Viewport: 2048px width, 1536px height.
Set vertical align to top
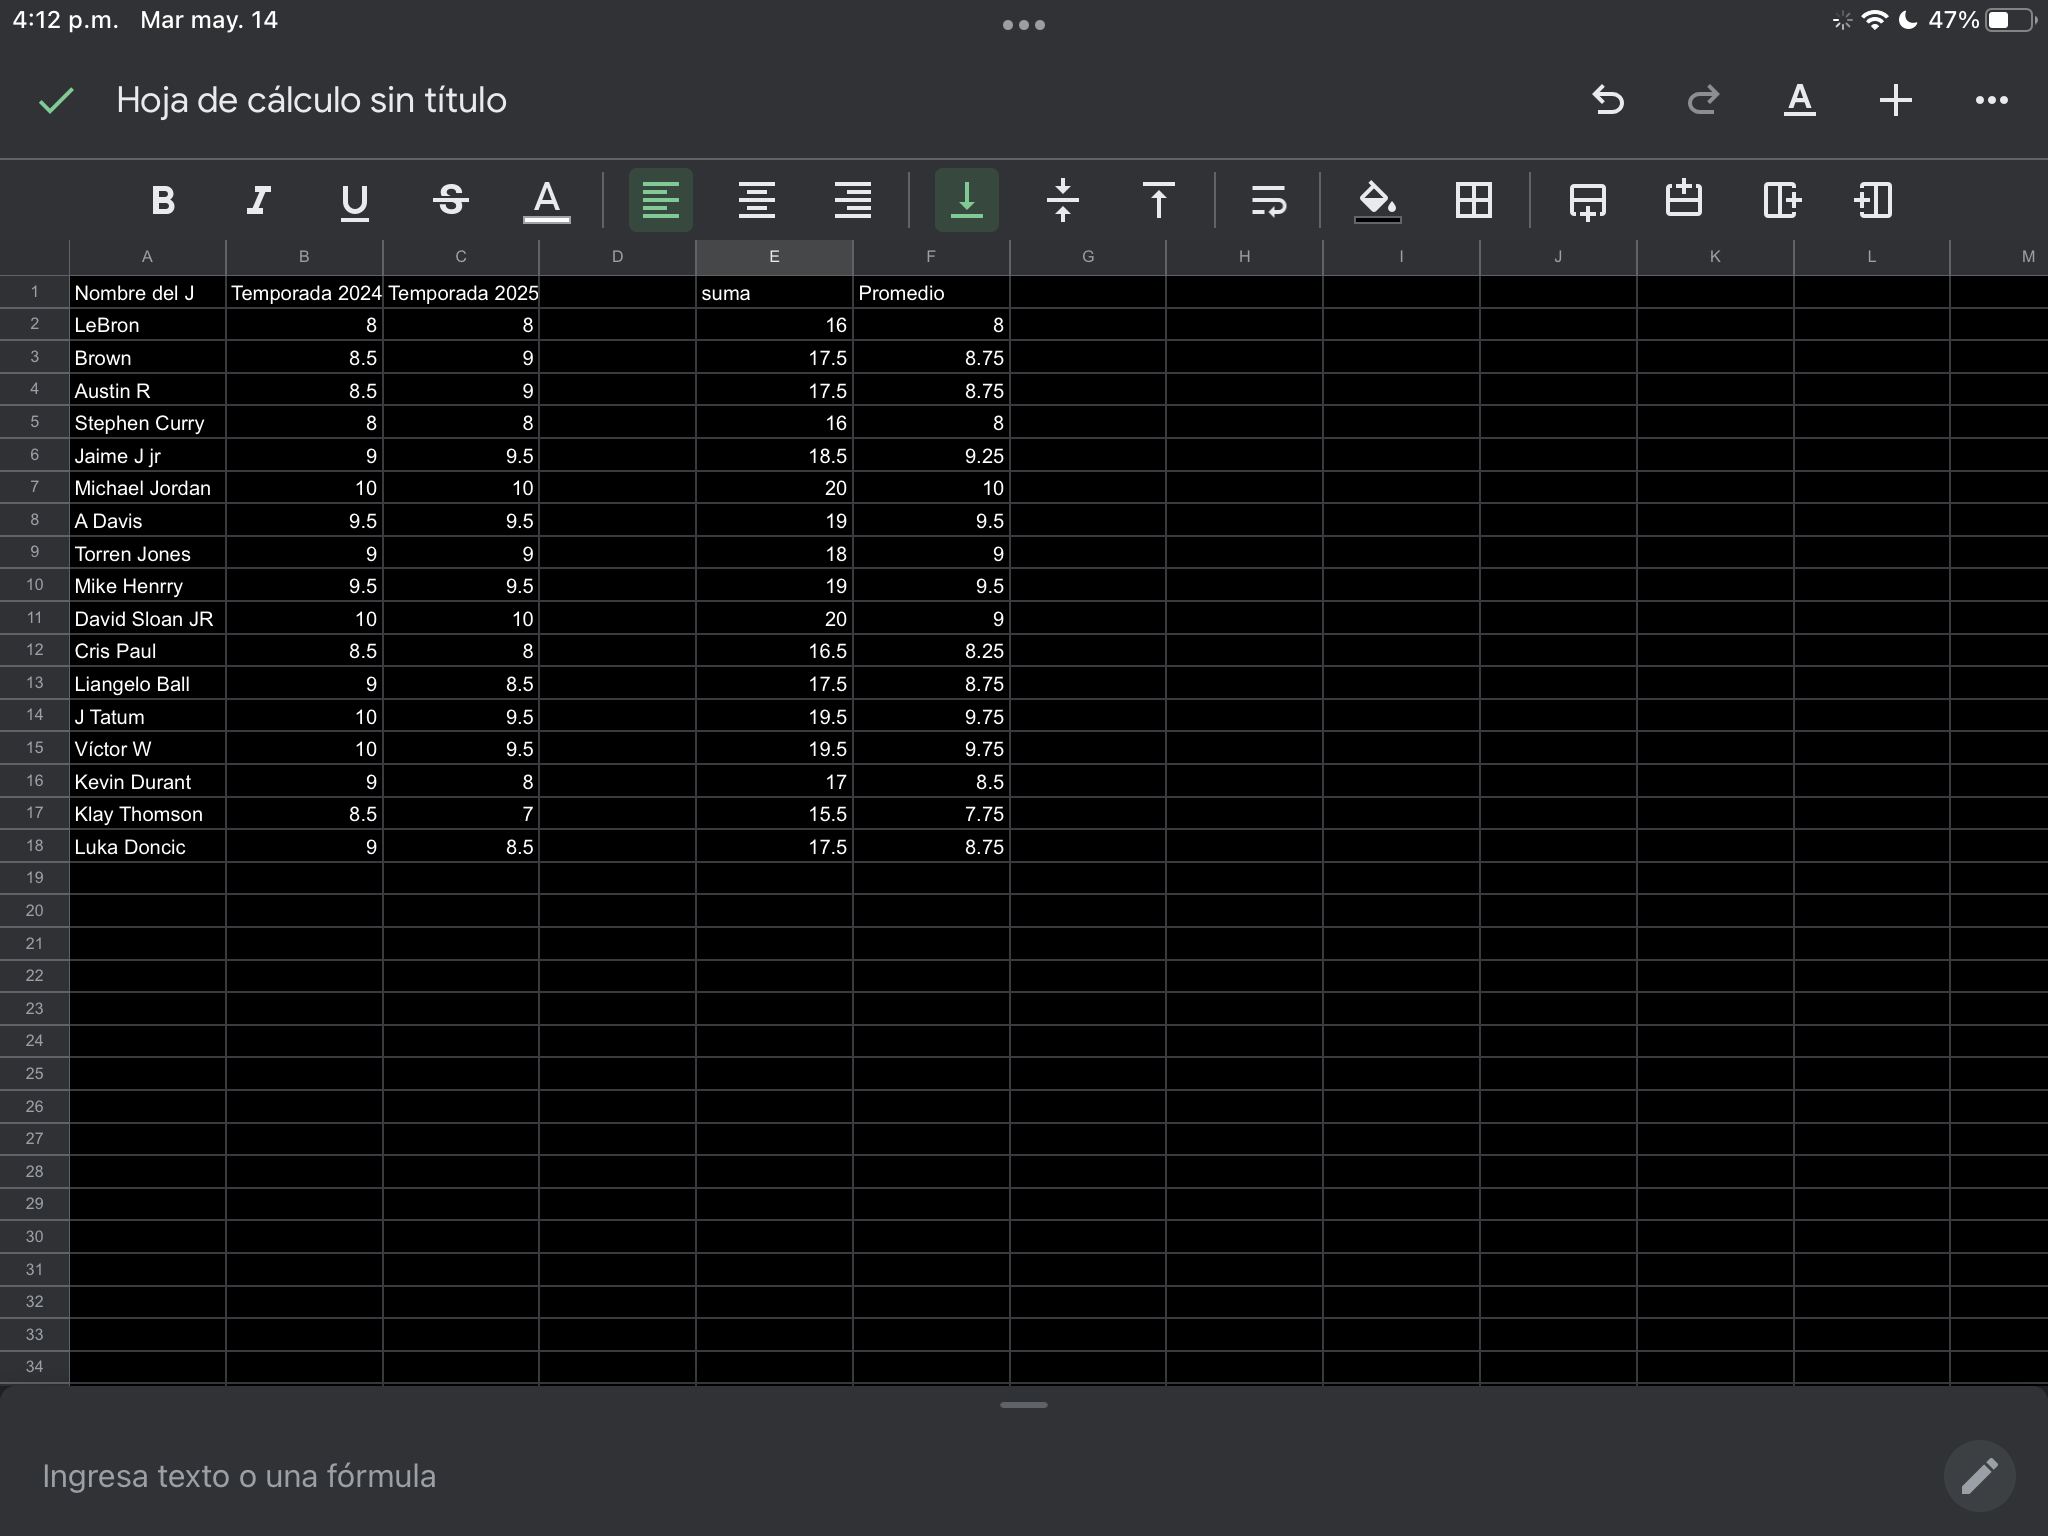pyautogui.click(x=1159, y=200)
